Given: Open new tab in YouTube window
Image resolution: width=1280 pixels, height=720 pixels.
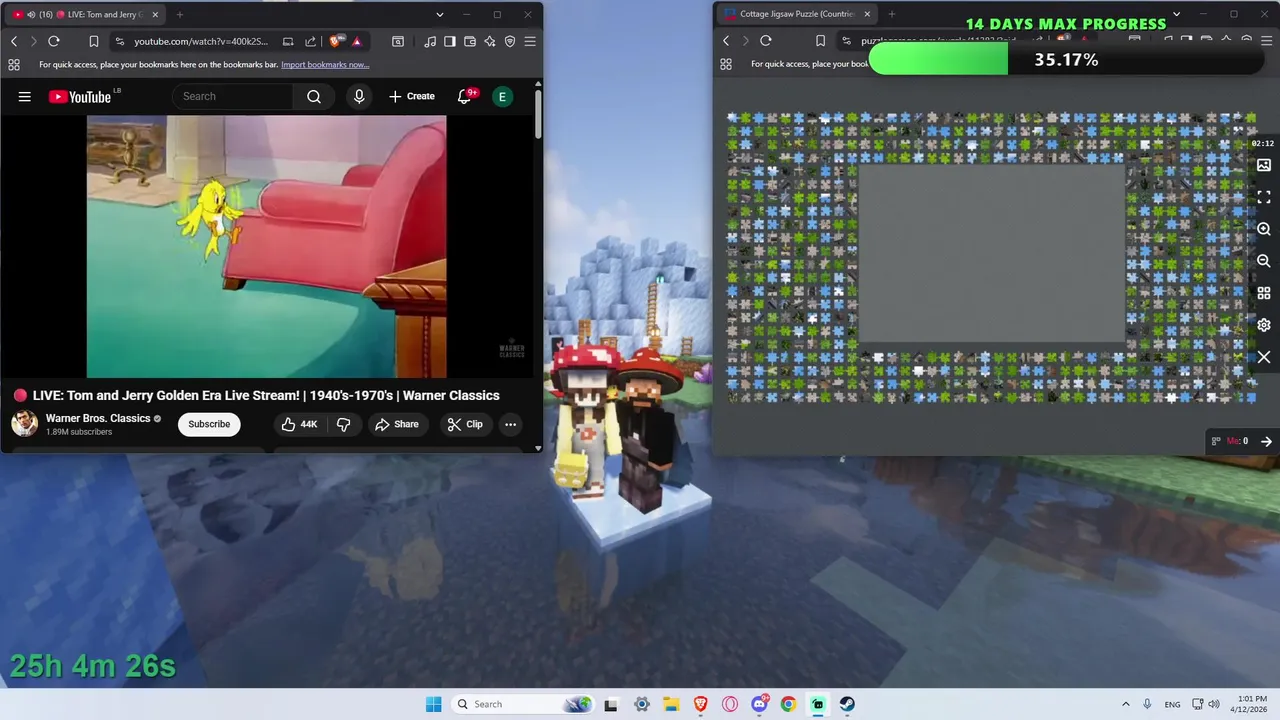Looking at the screenshot, I should coord(180,15).
